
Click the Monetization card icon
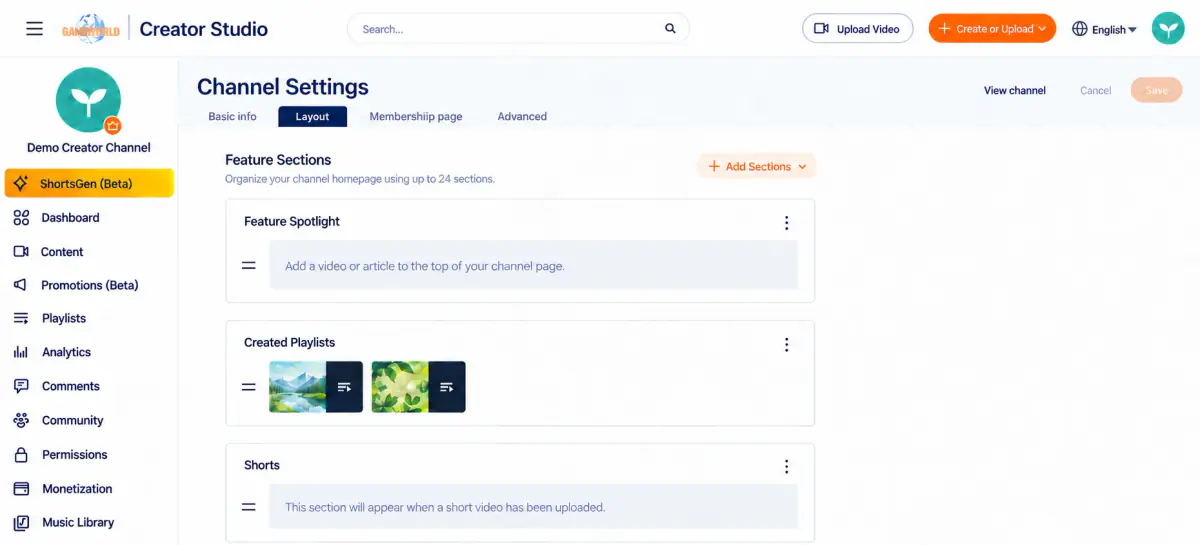(x=21, y=489)
